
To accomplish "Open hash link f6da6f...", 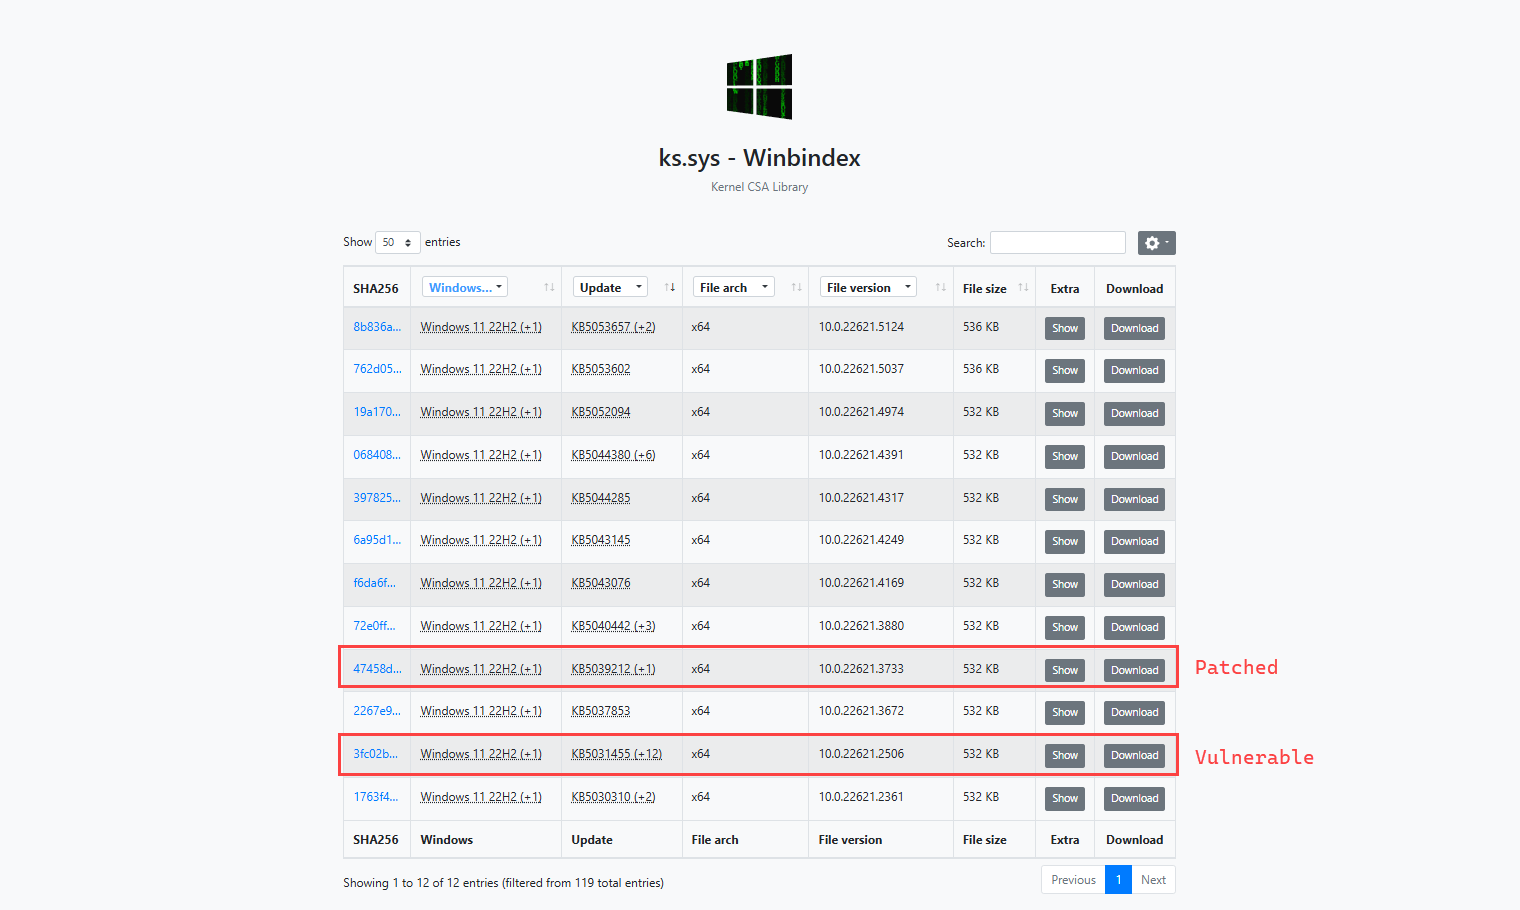I will click(374, 583).
